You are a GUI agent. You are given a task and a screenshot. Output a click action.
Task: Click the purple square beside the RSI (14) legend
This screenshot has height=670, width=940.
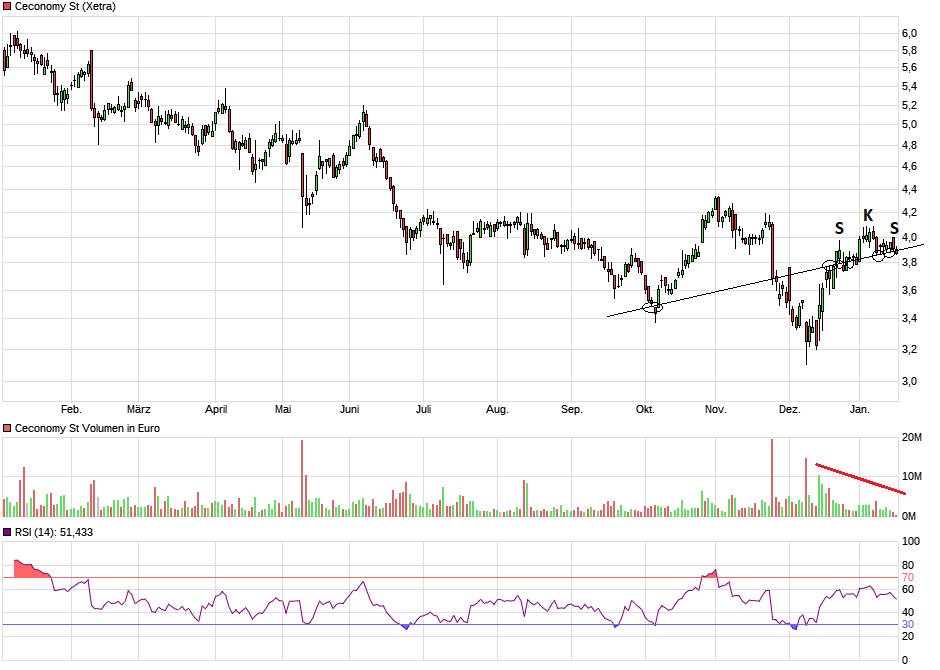pyautogui.click(x=8, y=532)
